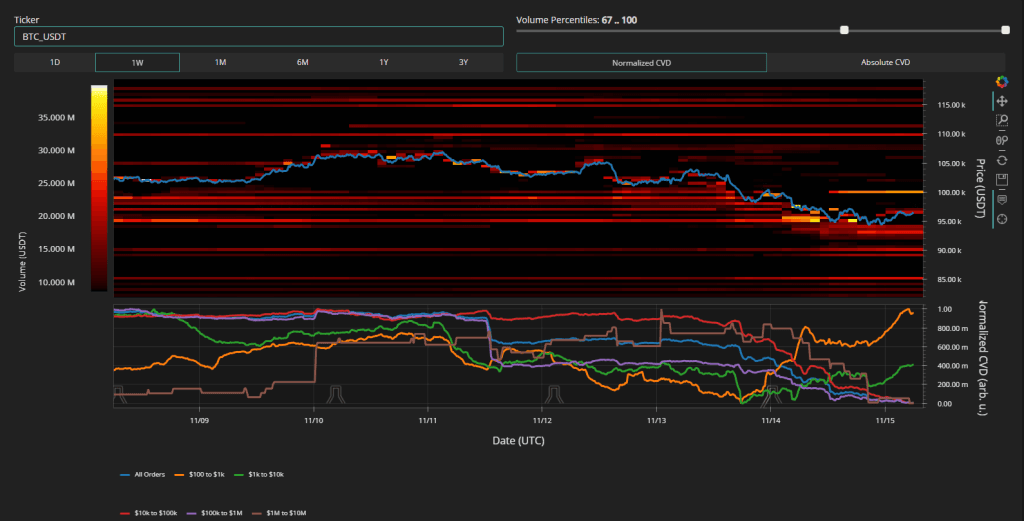1024x521 pixels.
Task: Select the 1M timeframe
Action: 220,62
